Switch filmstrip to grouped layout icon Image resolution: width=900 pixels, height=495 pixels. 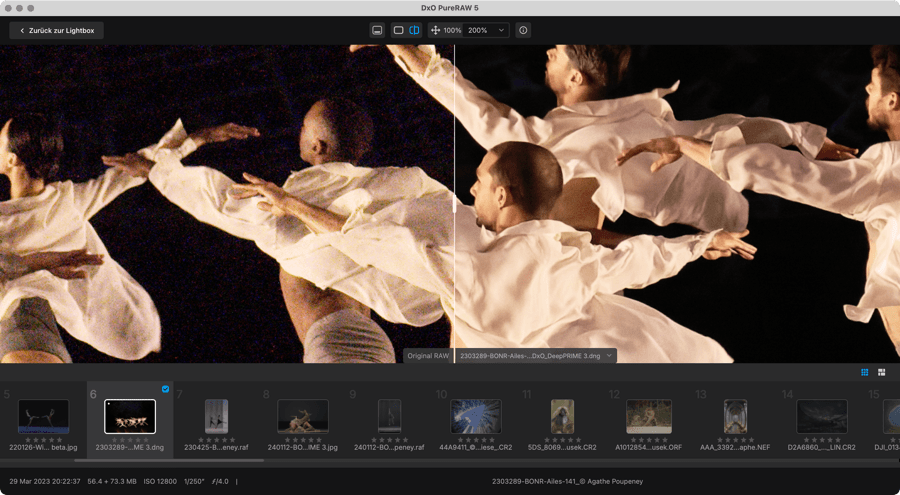[x=882, y=372]
